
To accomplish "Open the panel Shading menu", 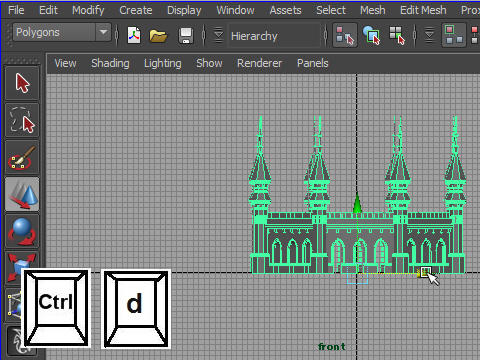I will 110,63.
